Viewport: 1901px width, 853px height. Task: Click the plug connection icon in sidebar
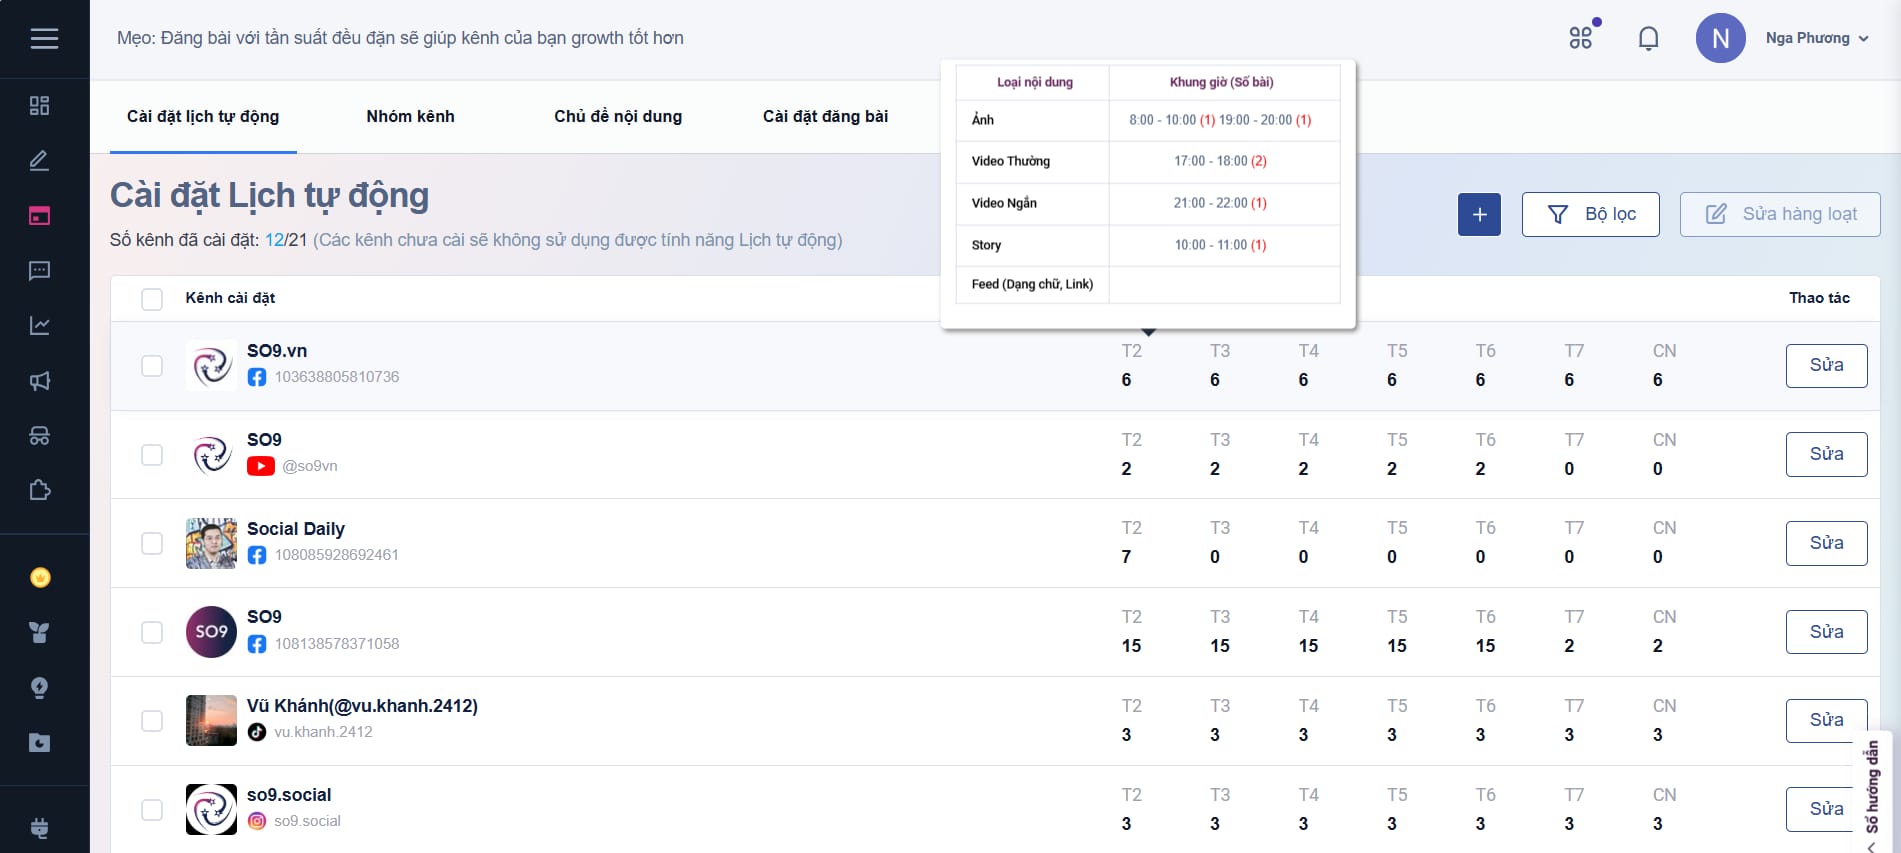coord(40,828)
